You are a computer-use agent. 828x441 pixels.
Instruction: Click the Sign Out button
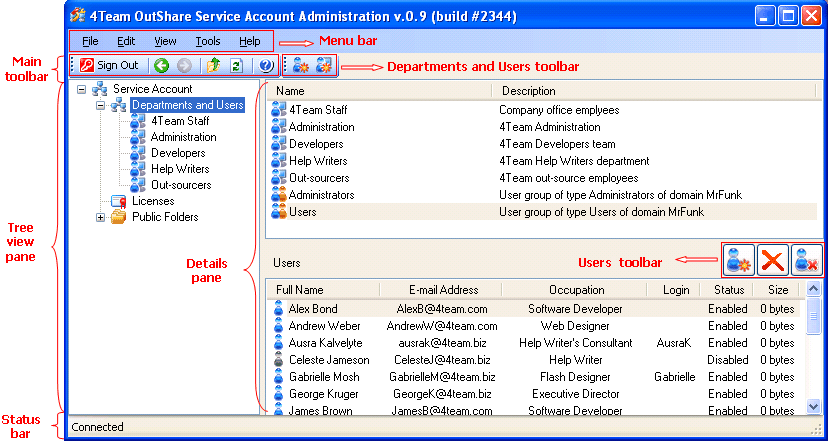pos(109,65)
